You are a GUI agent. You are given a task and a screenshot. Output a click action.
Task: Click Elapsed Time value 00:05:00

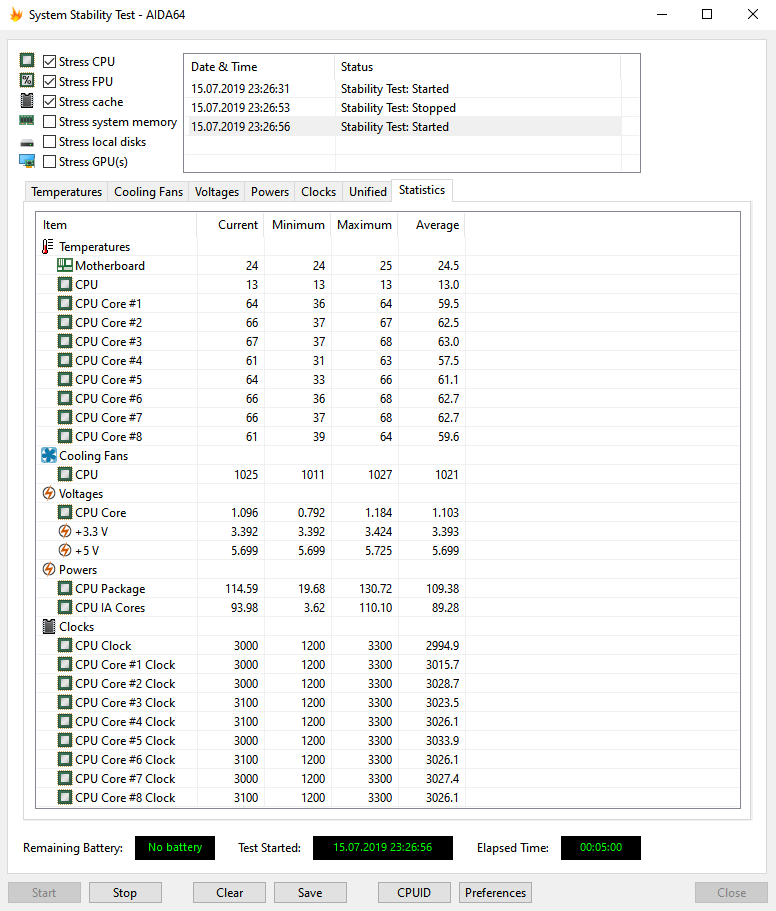(601, 848)
